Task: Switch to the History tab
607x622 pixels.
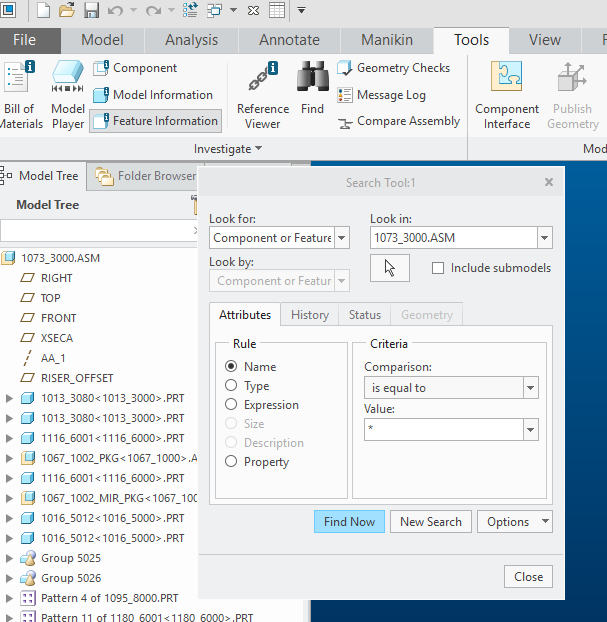Action: click(x=309, y=315)
